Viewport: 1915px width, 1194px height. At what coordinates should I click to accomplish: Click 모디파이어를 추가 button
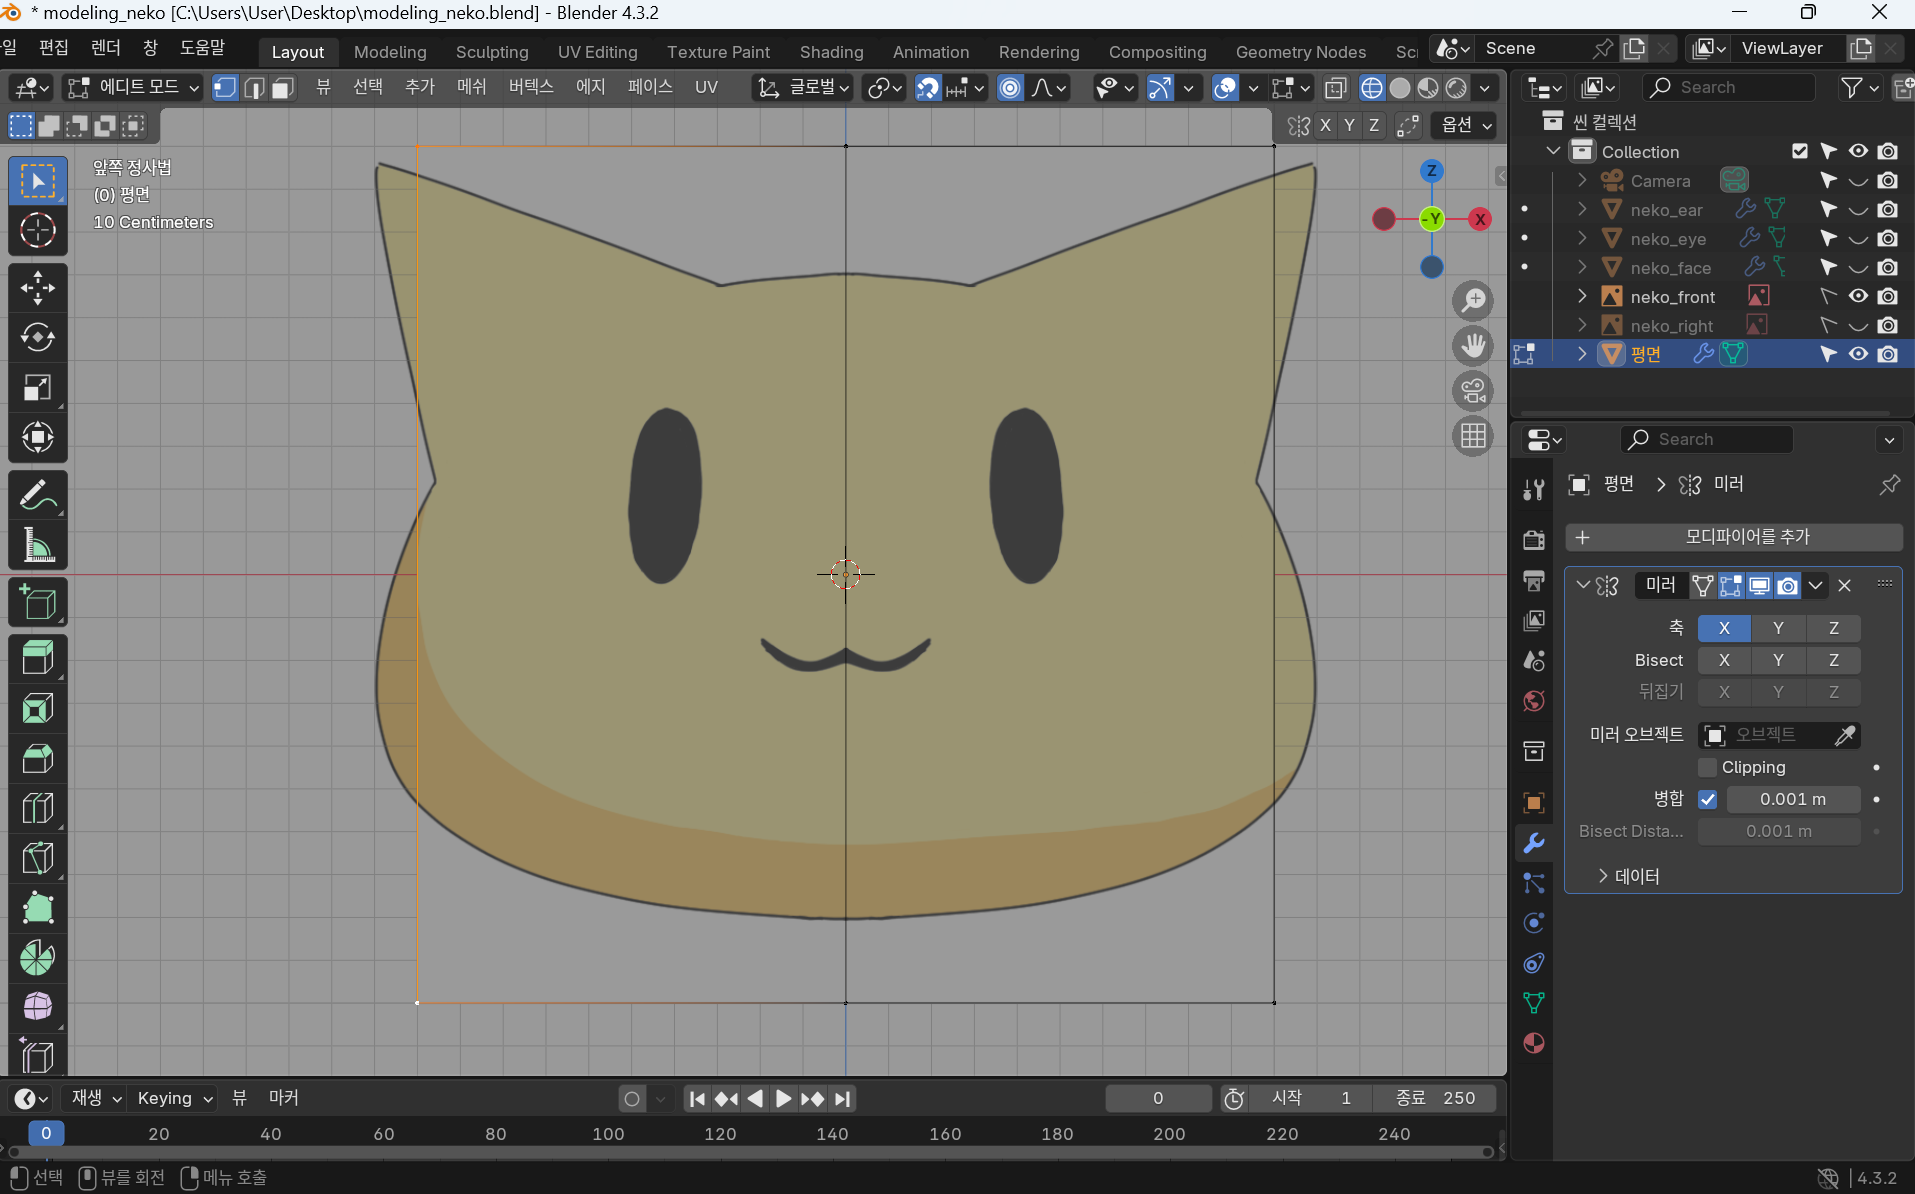coord(1734,537)
